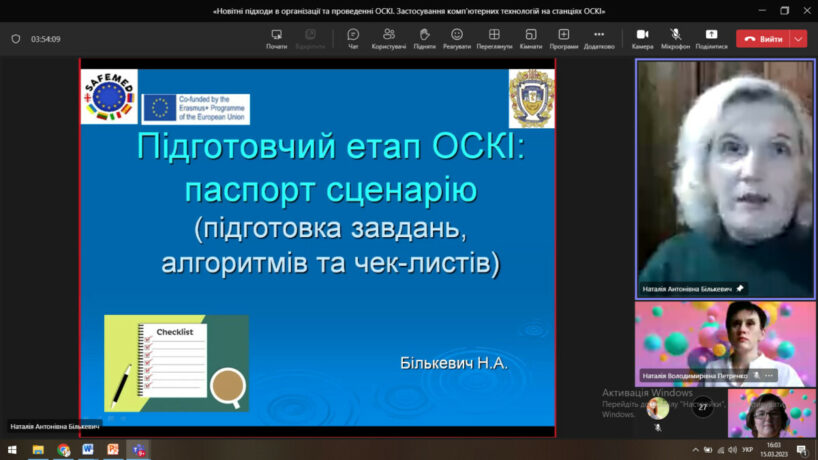This screenshot has height=460, width=818.
Task: Leave the meeting with the Вийти button
Action: point(764,39)
